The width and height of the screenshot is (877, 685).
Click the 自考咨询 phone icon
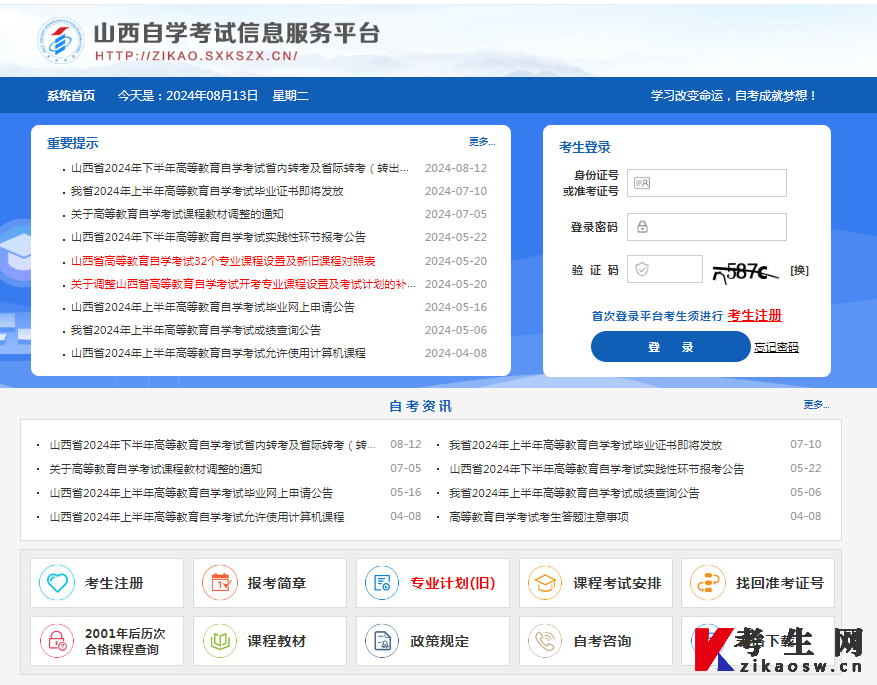[x=545, y=641]
